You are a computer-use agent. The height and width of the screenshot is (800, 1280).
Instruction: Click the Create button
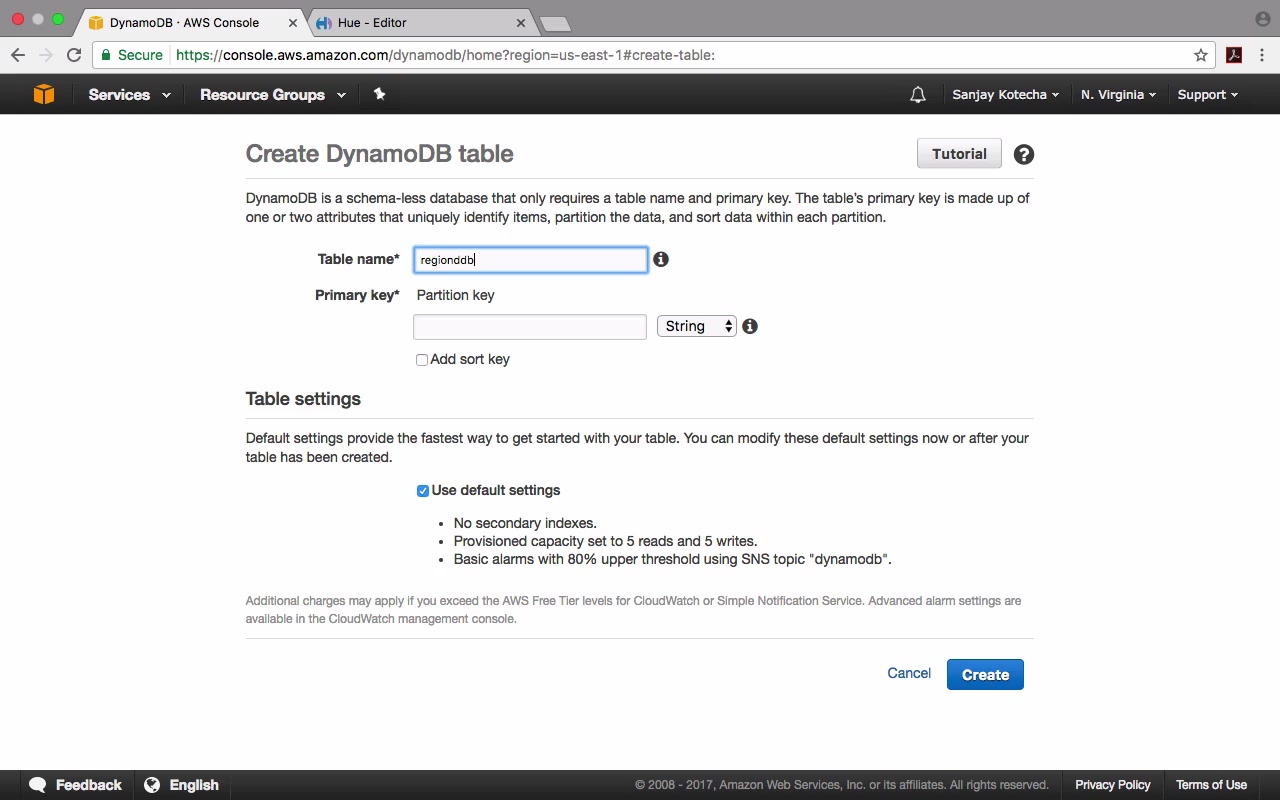(985, 675)
